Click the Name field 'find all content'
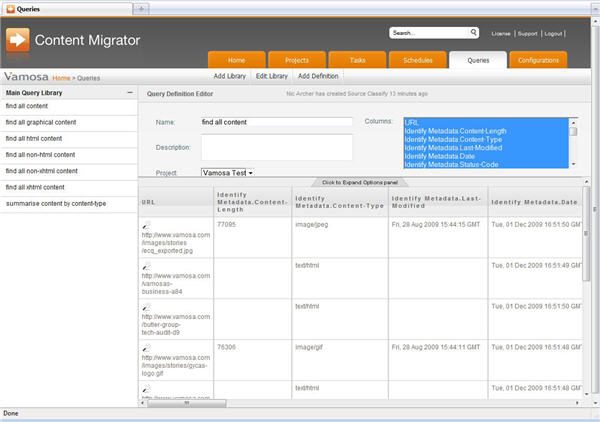The height and width of the screenshot is (422, 600). coord(277,122)
